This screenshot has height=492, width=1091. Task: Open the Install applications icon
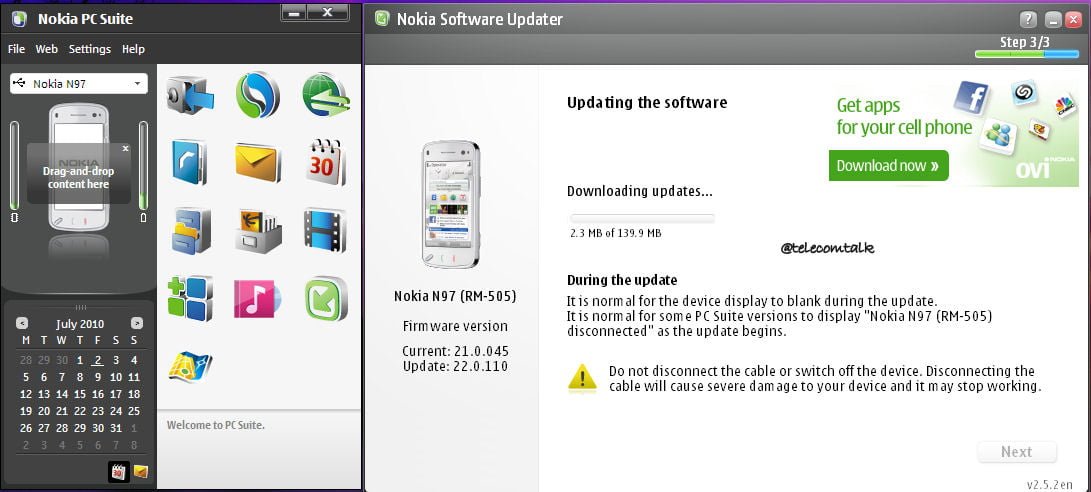(x=190, y=299)
